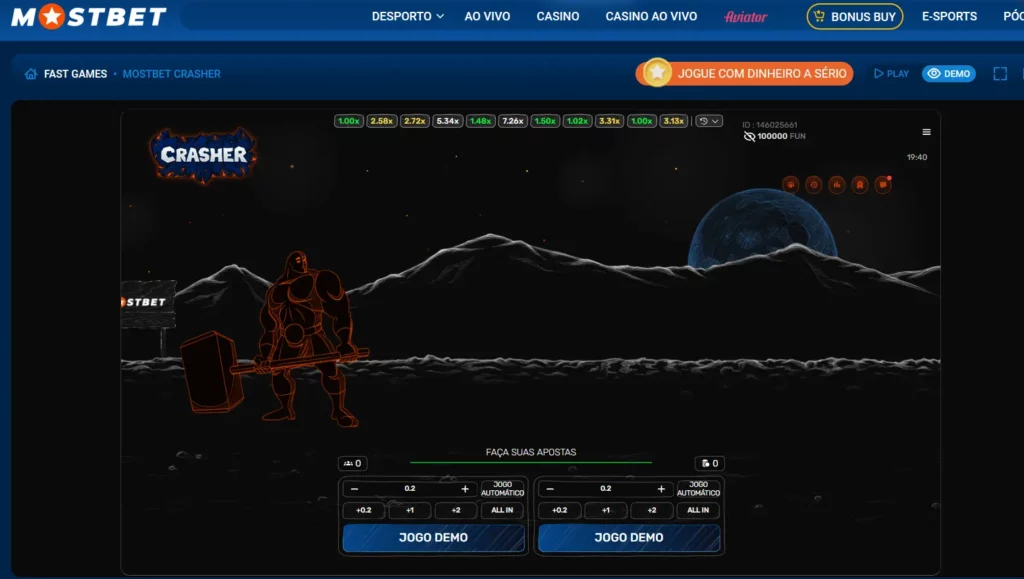Open the orange bar chart statistics icon
Viewport: 1024px width, 579px height.
pos(837,185)
